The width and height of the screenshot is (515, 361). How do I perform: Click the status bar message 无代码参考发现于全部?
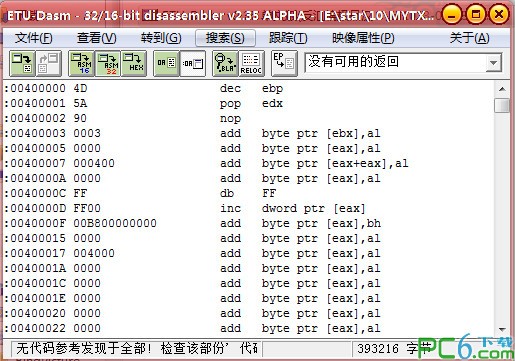point(137,349)
